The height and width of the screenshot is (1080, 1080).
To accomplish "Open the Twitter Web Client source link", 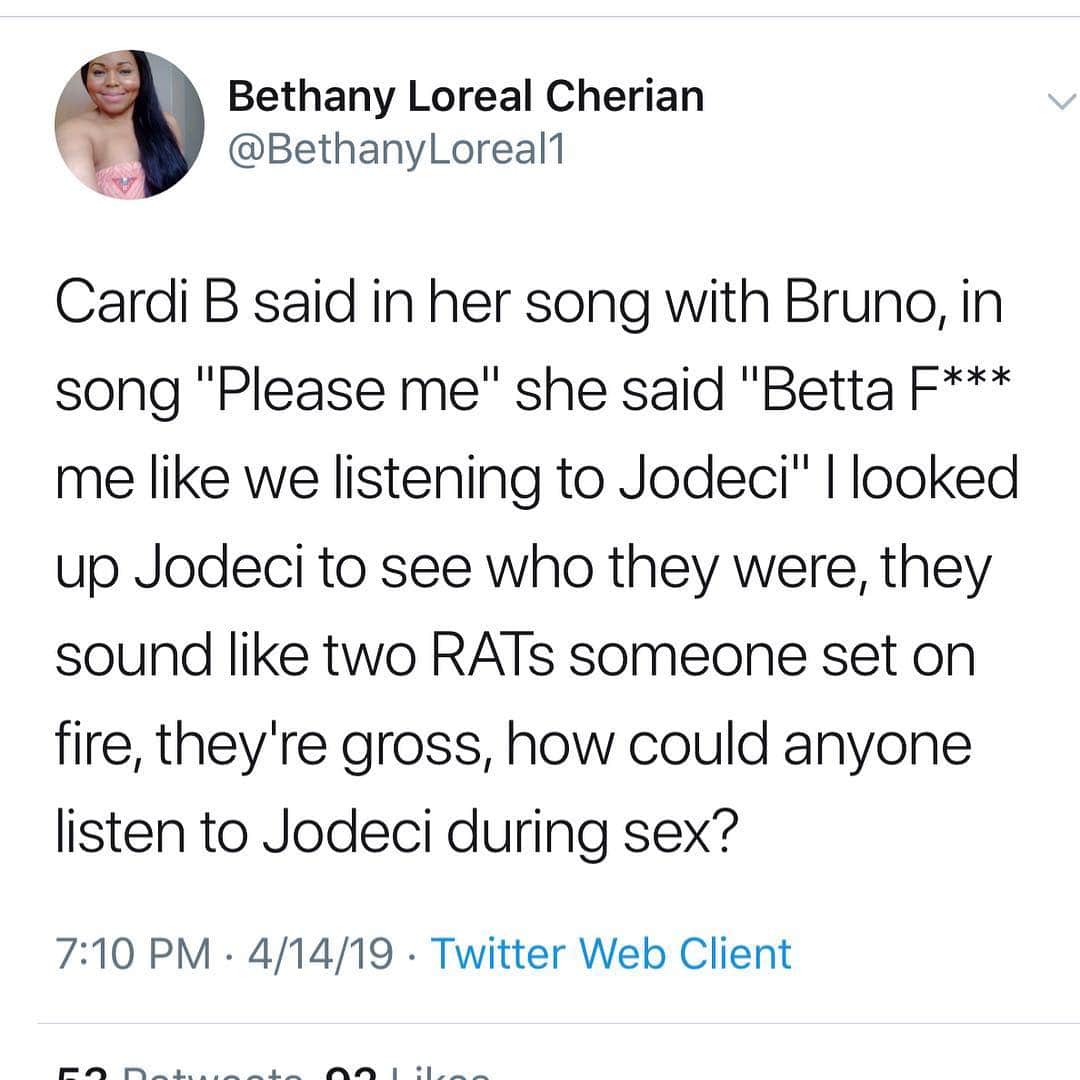I will coord(611,954).
